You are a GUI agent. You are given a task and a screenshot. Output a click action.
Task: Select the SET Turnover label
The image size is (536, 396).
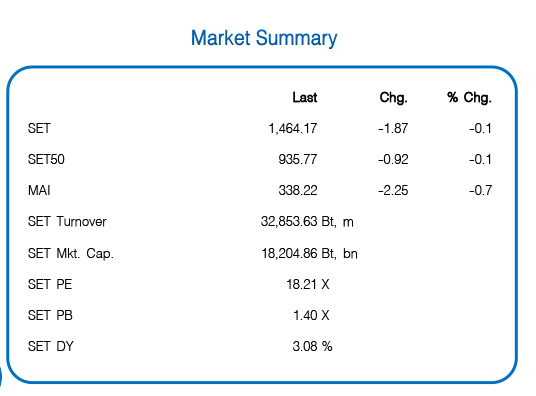pyautogui.click(x=67, y=222)
